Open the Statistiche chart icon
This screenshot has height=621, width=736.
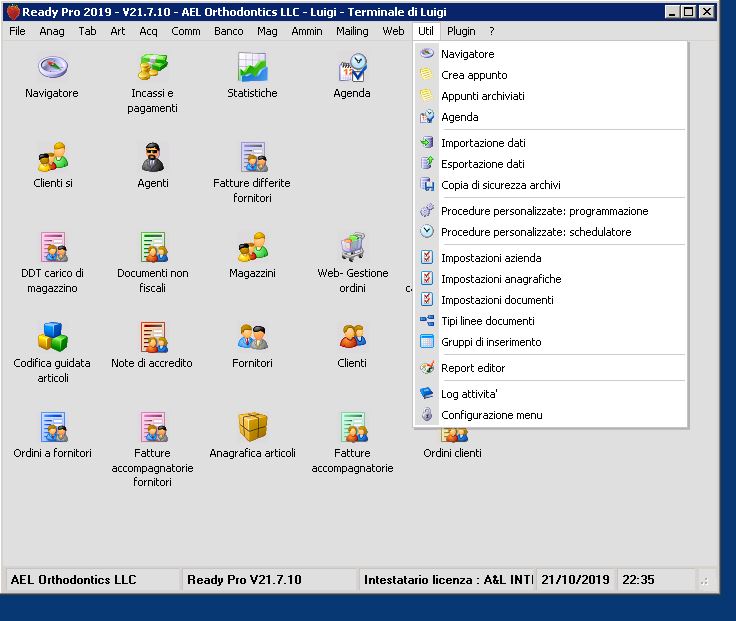[253, 67]
